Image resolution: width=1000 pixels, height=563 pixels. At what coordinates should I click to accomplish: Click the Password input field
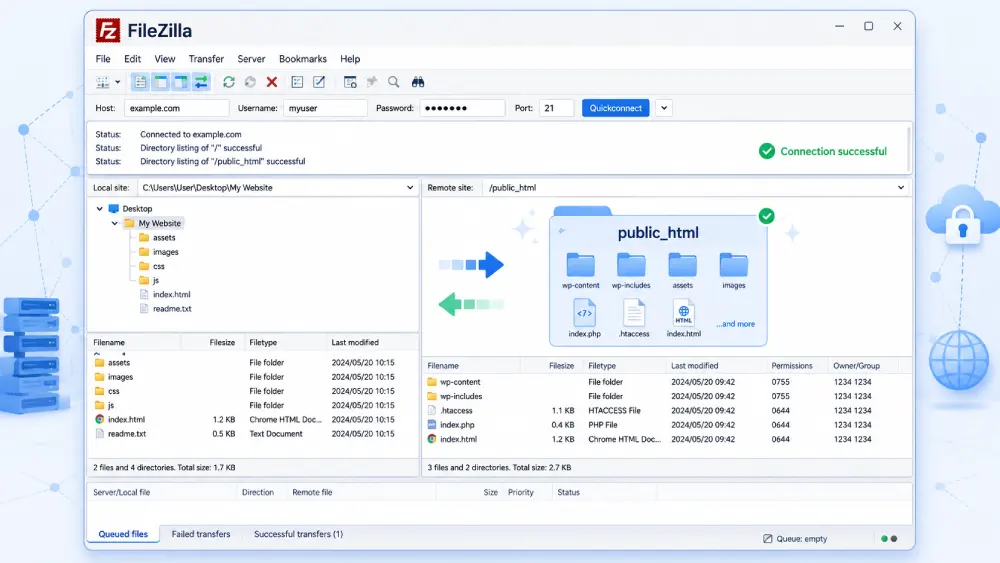click(462, 108)
